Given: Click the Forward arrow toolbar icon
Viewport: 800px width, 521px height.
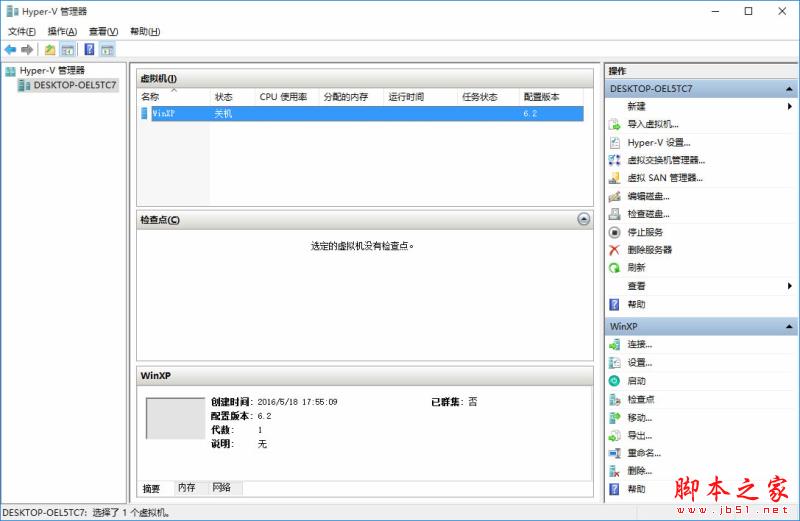Looking at the screenshot, I should [27, 49].
